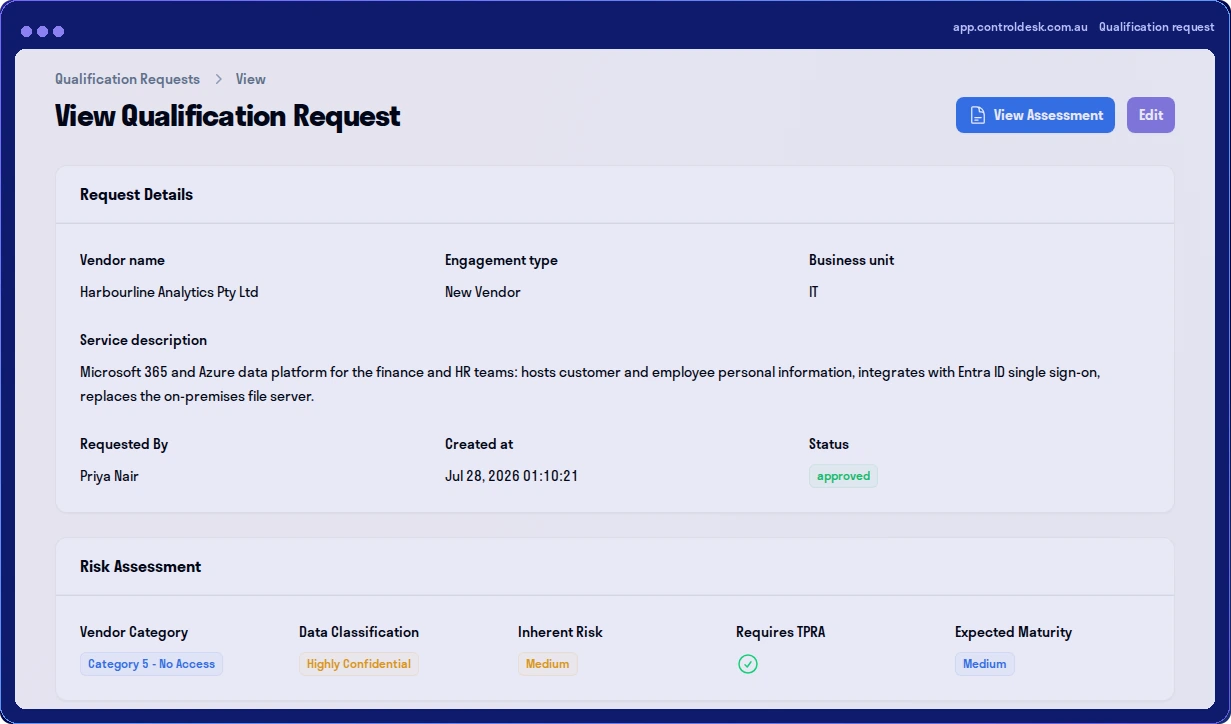Click the Status label

tap(829, 444)
